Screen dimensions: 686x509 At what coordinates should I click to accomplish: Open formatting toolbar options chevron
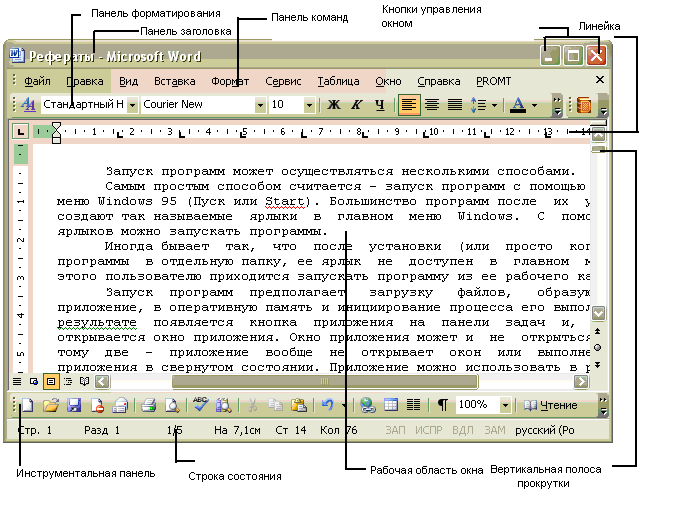(557, 105)
